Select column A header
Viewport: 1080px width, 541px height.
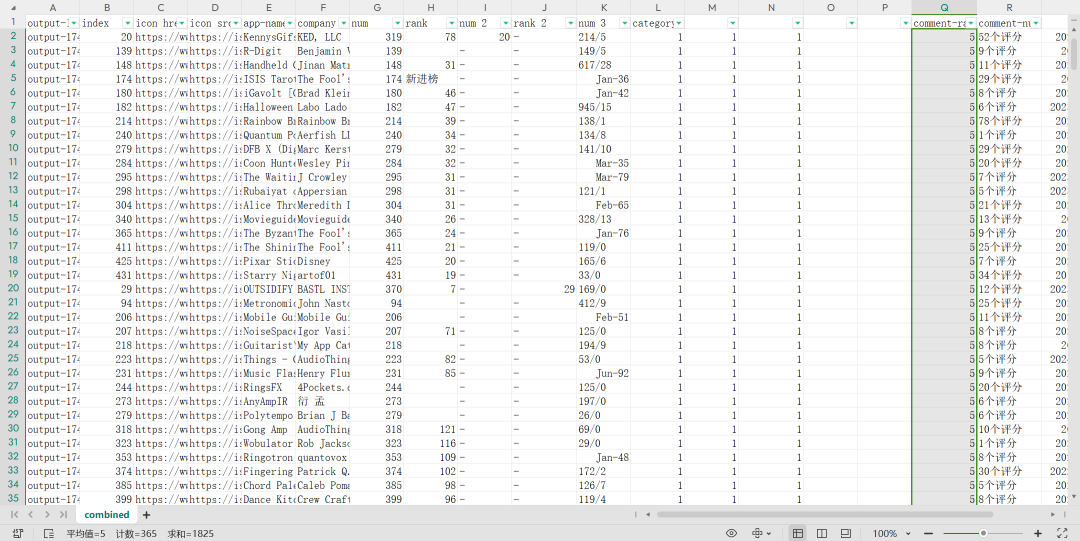click(x=53, y=7)
